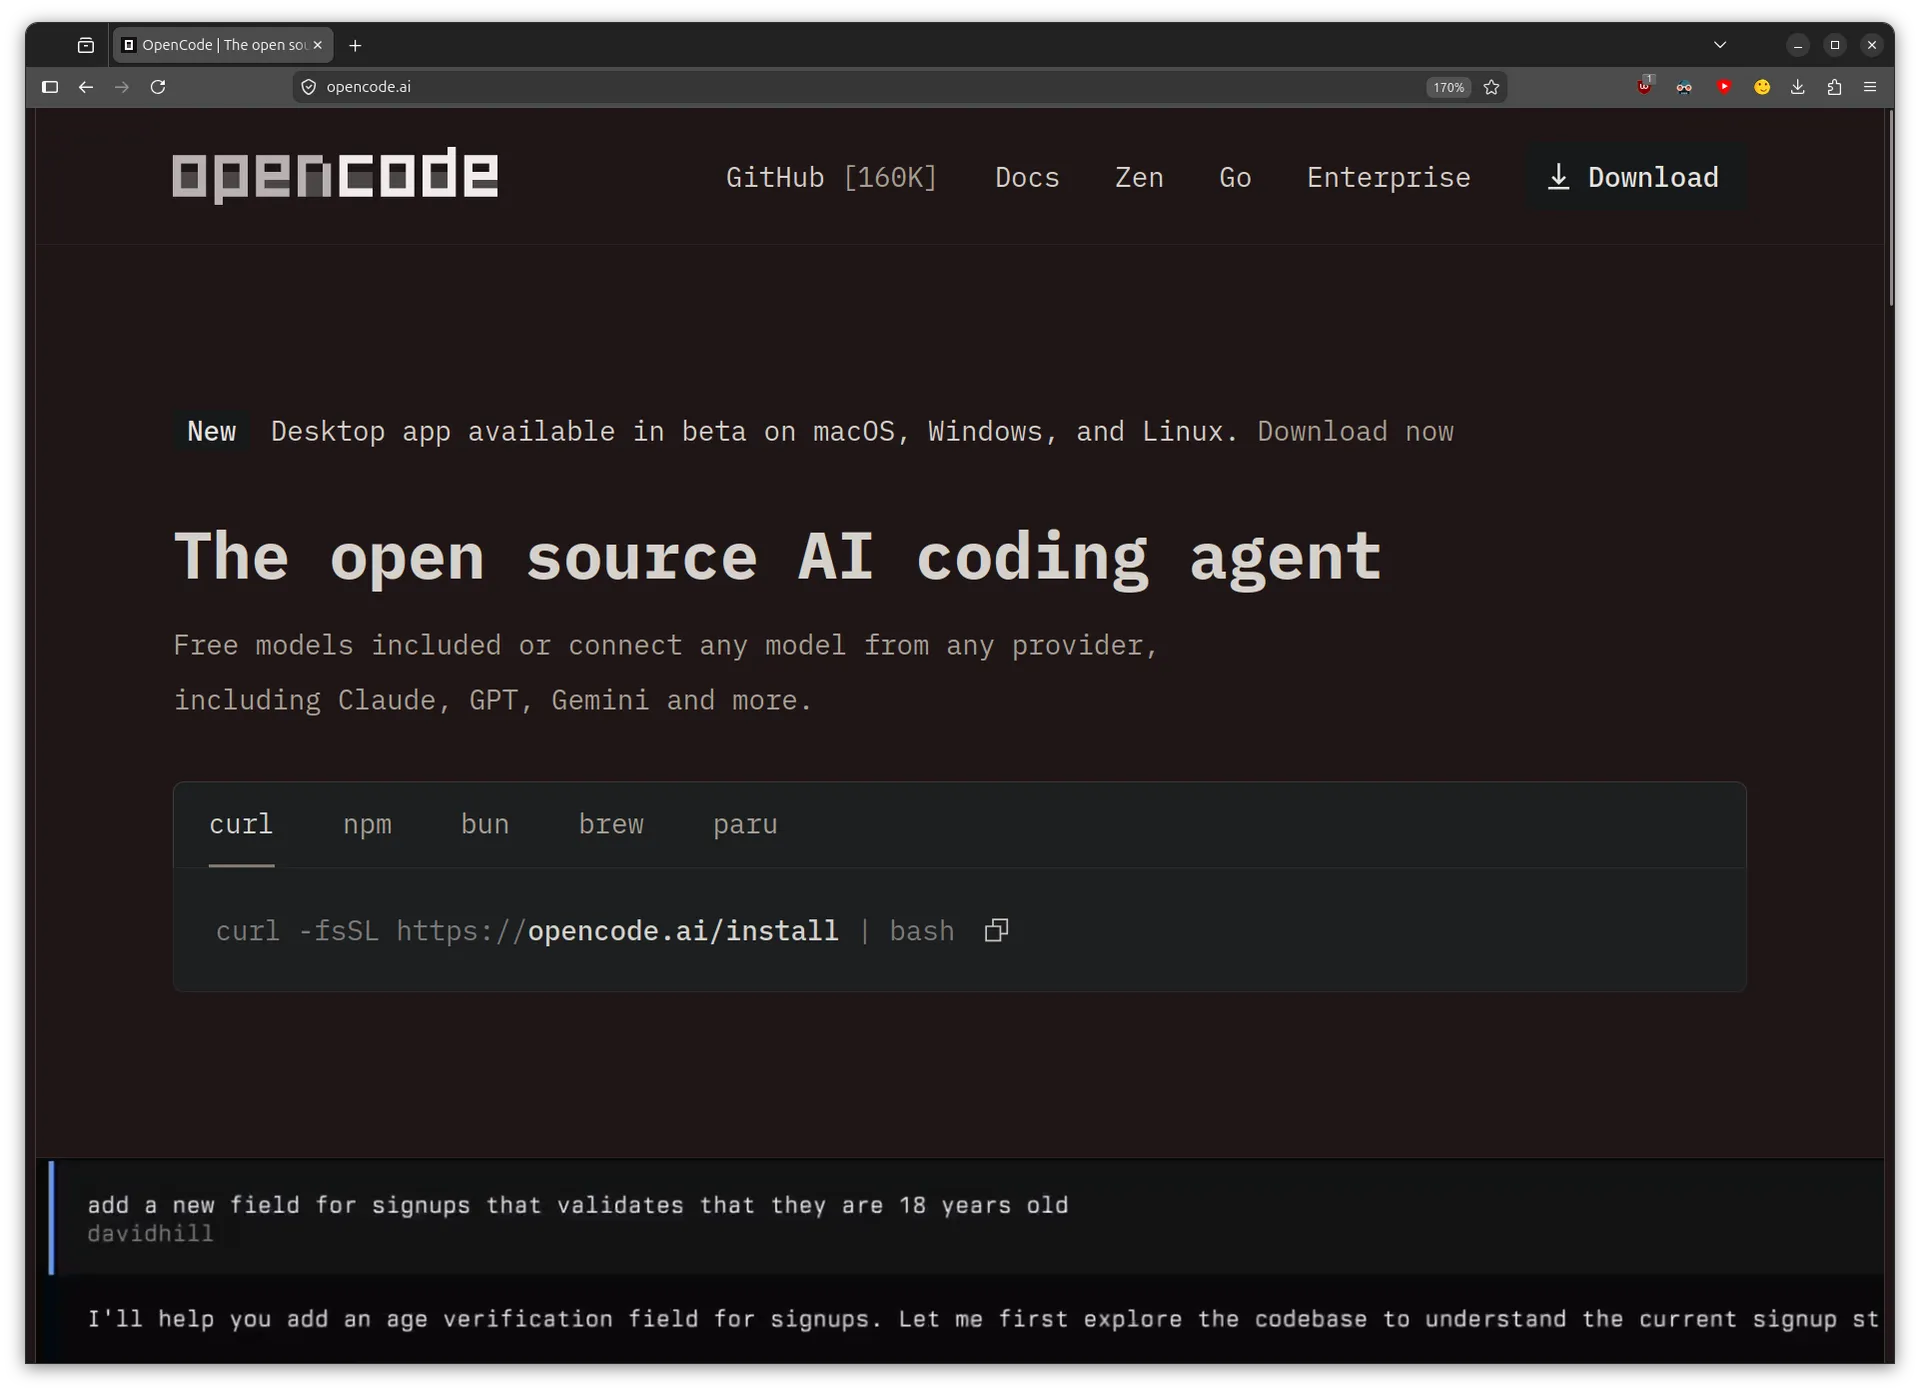Click the curl -fsSL install command text
Viewport: 1920px width, 1392px height.
point(585,931)
